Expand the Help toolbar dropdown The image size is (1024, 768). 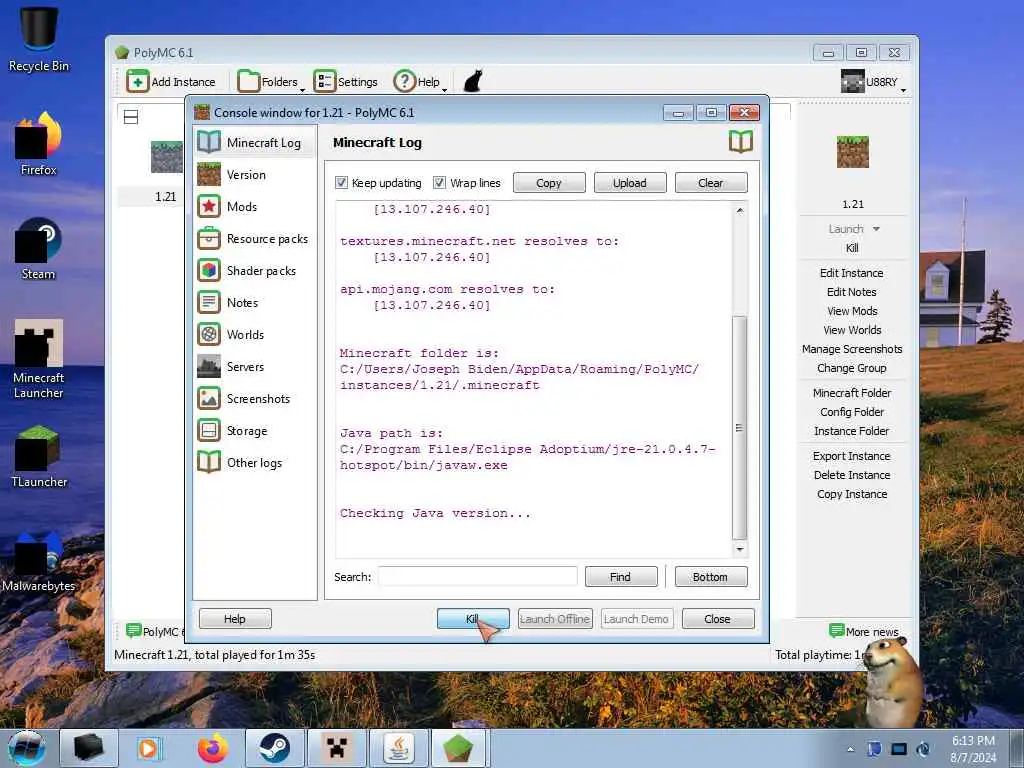445,89
